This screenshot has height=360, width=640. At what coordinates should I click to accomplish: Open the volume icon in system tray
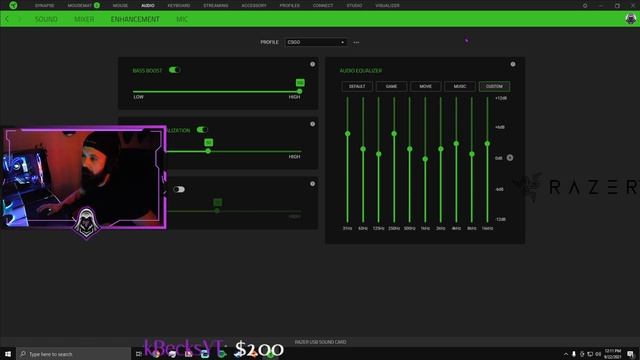pyautogui.click(x=598, y=354)
